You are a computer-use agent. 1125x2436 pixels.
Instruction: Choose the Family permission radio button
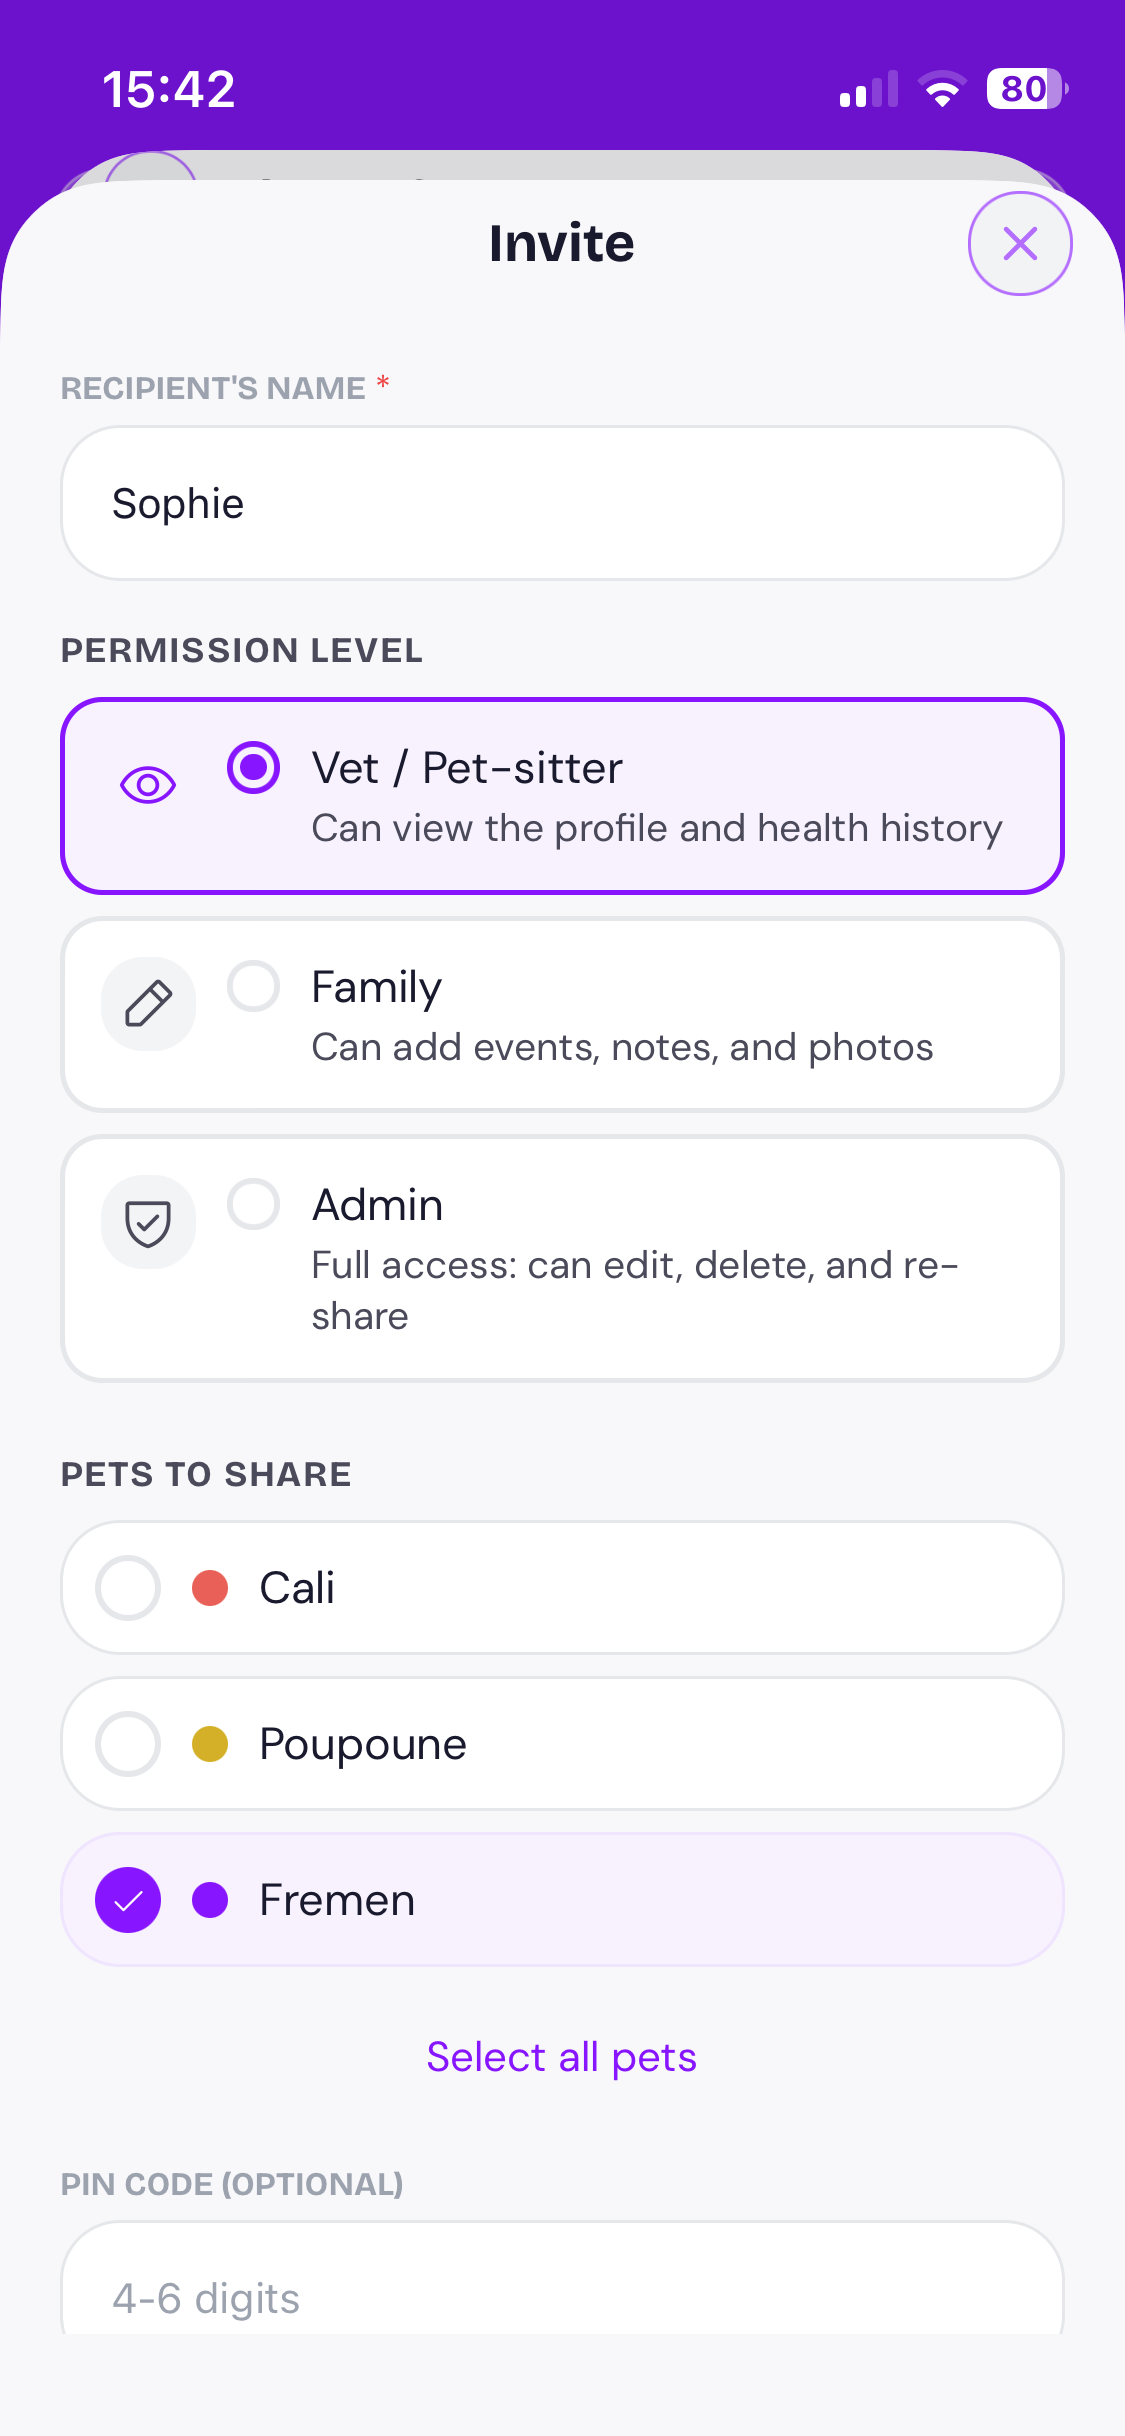click(x=253, y=987)
